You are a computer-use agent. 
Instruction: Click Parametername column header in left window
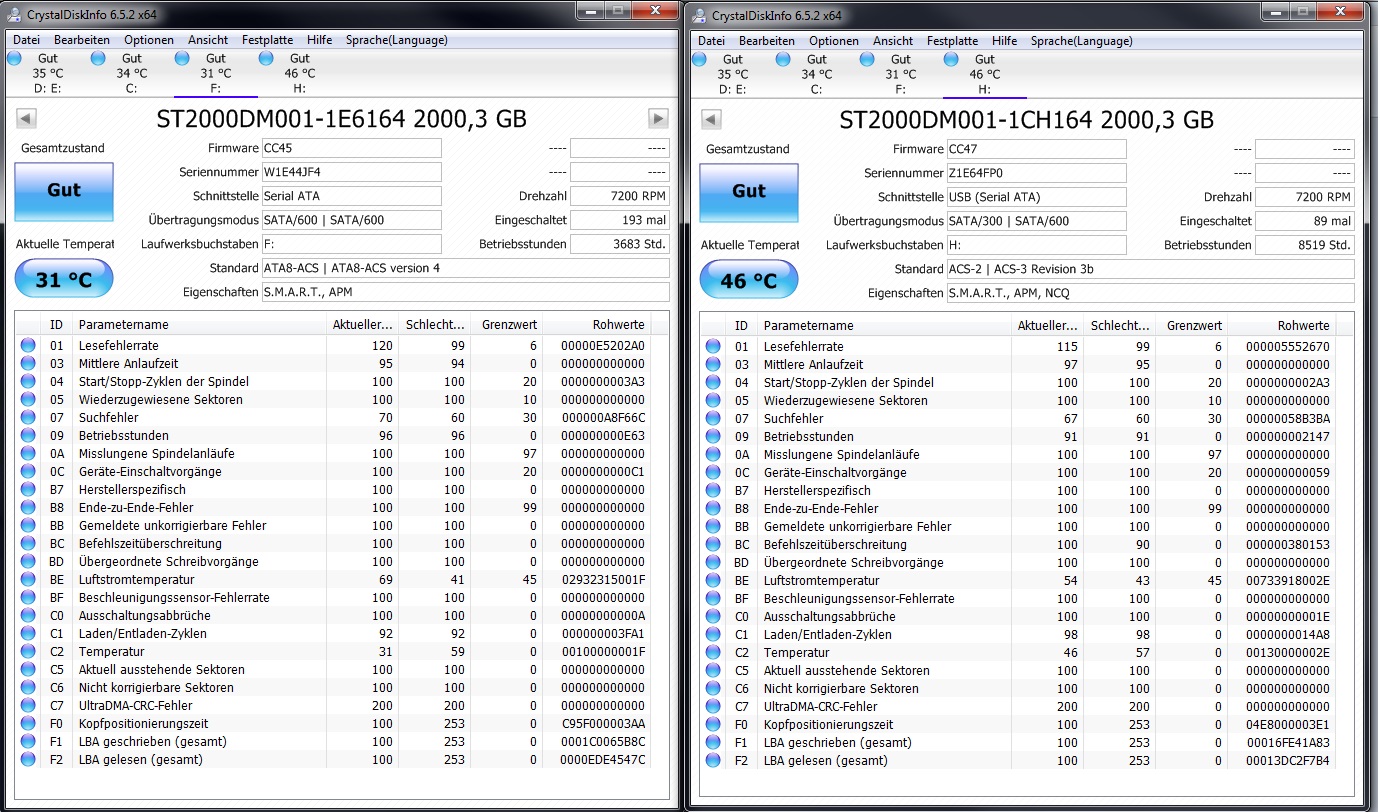click(200, 325)
